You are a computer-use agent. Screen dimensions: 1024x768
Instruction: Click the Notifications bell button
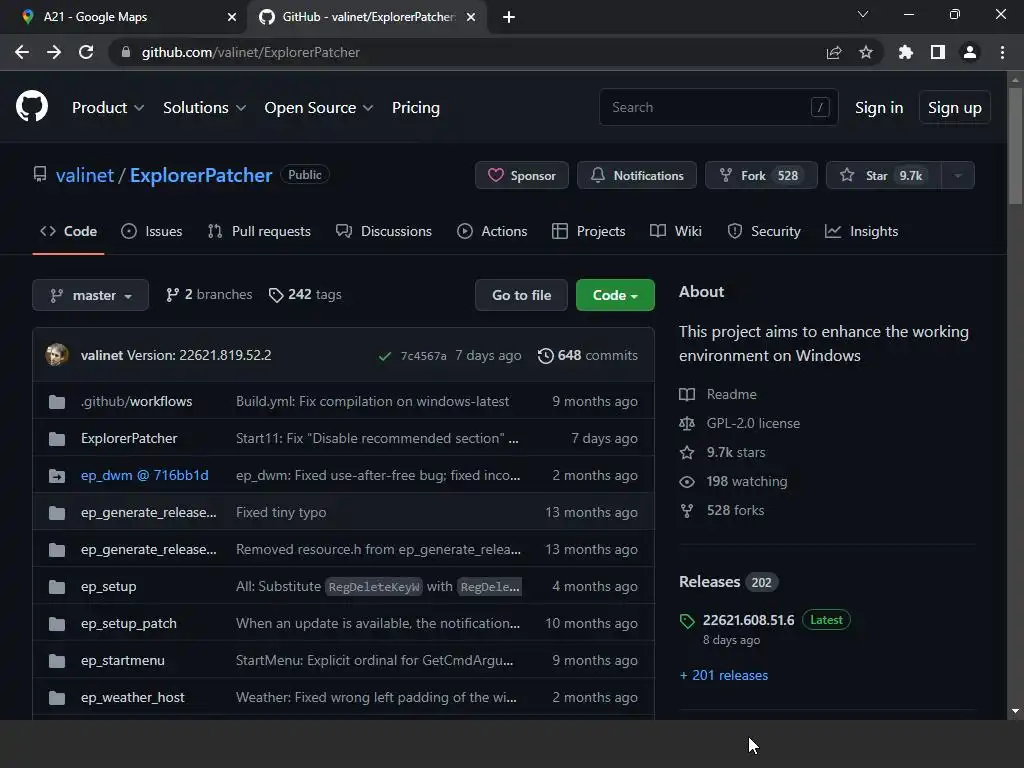(x=637, y=175)
